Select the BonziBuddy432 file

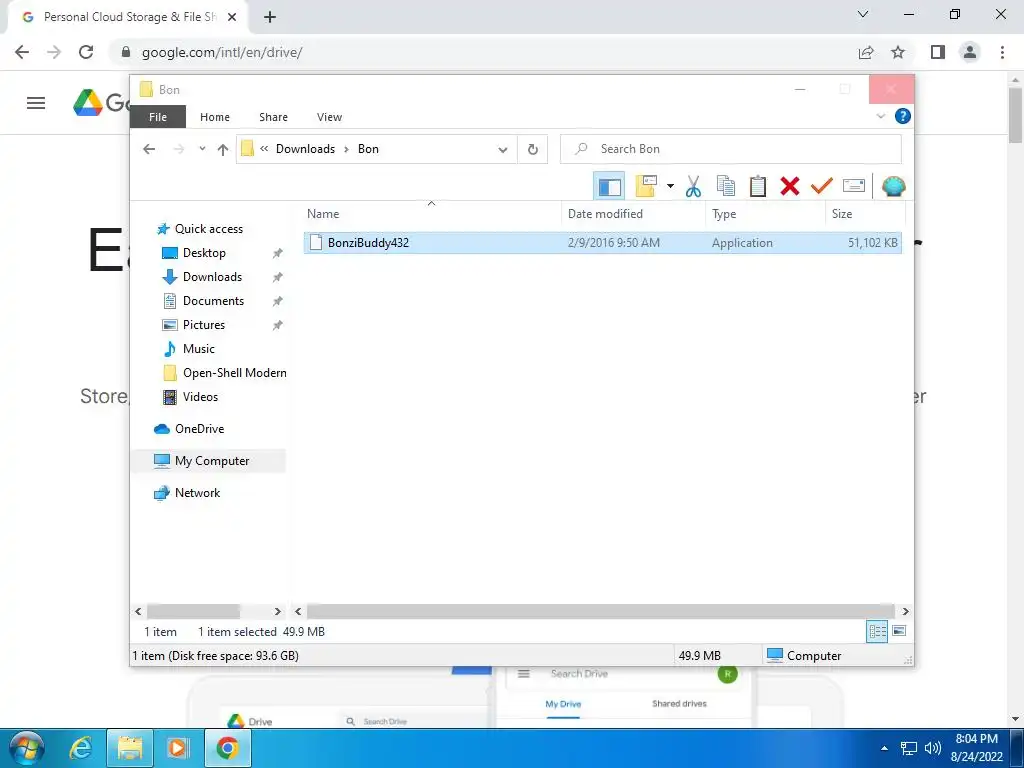[602, 242]
